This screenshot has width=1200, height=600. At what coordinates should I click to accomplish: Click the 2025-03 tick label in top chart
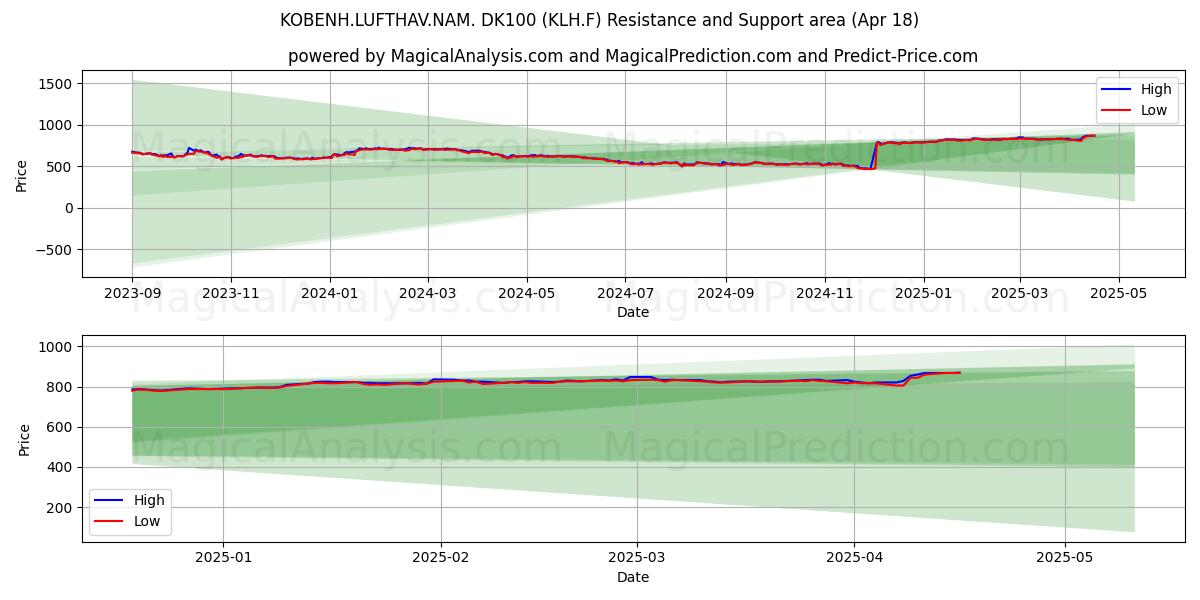tap(1020, 294)
